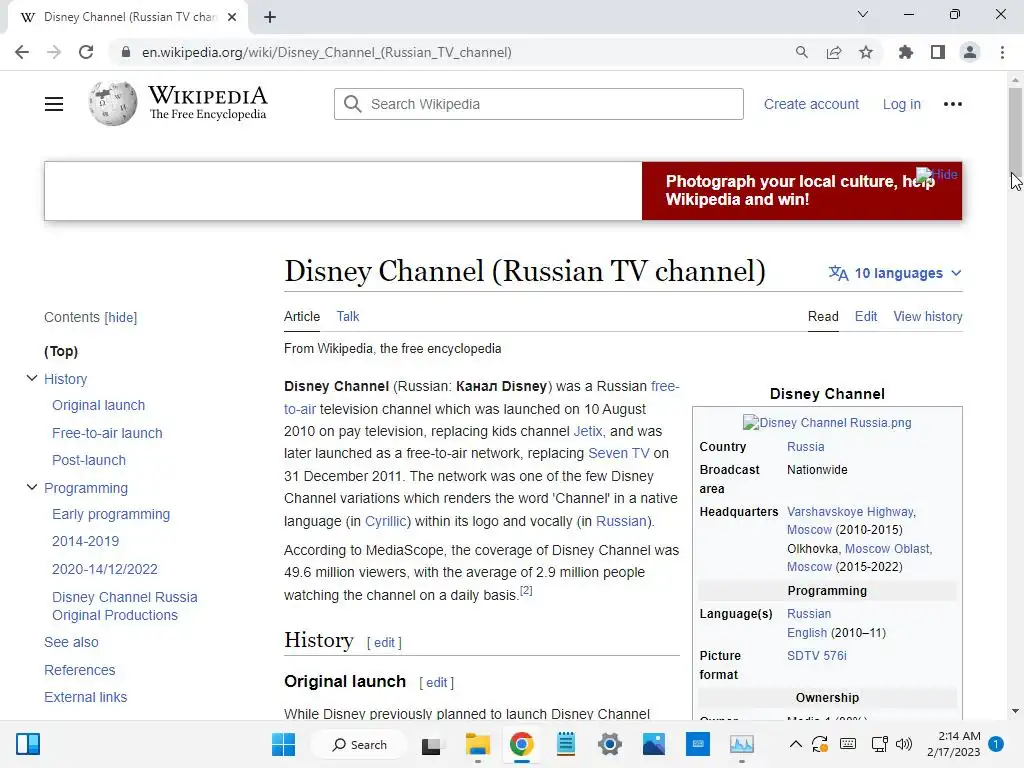Click the scrollbar down arrow

coord(1015,711)
